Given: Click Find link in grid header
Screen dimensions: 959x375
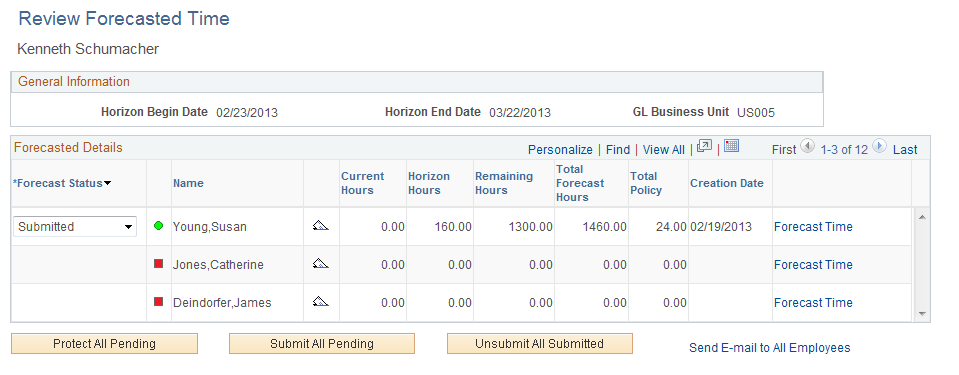Looking at the screenshot, I should (618, 149).
